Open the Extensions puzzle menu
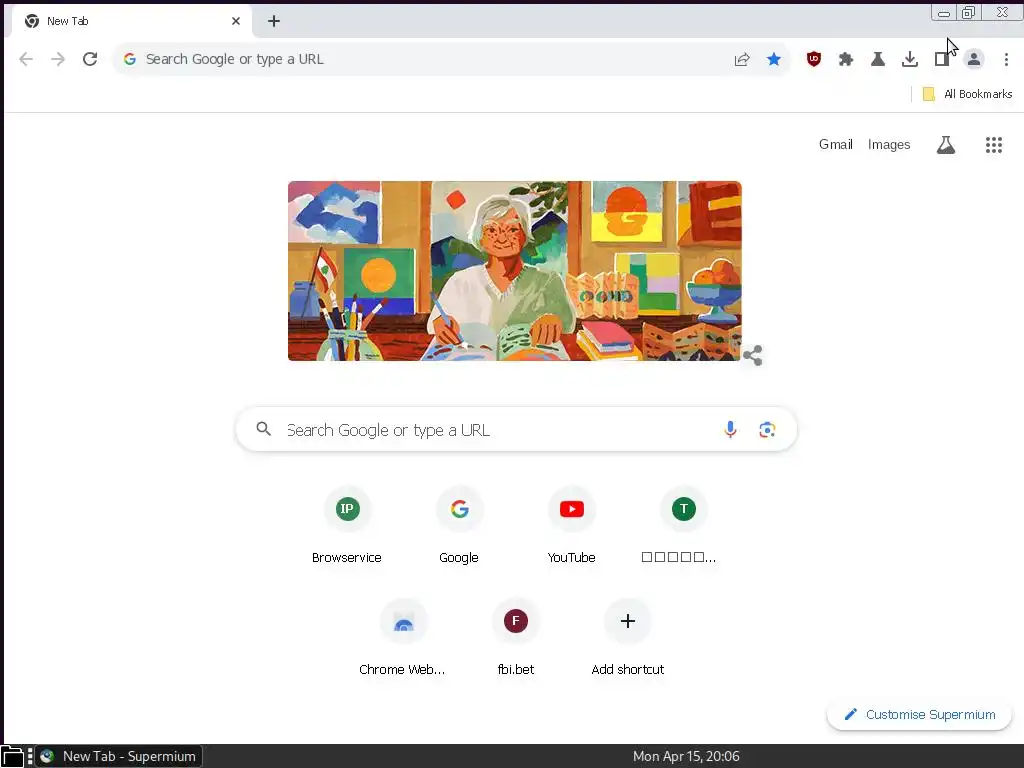 coord(846,59)
